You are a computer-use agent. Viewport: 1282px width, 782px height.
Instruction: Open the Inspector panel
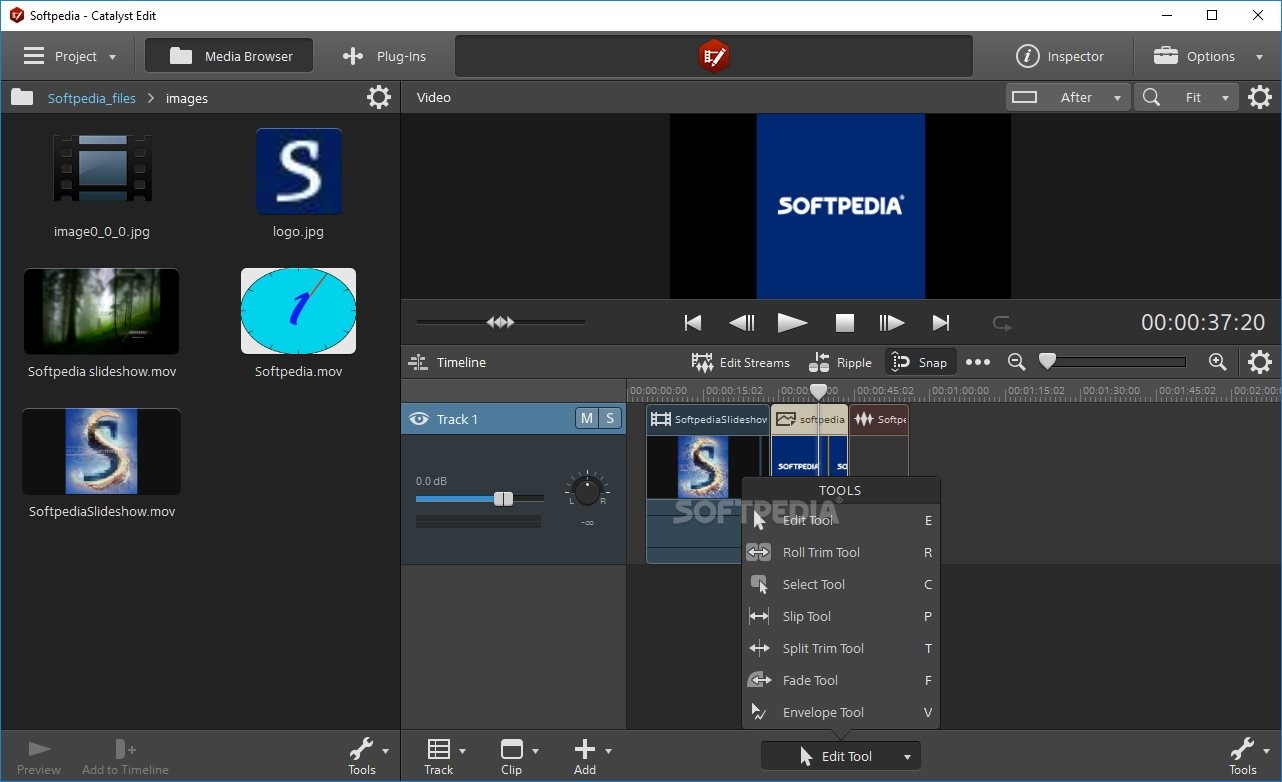click(1060, 56)
